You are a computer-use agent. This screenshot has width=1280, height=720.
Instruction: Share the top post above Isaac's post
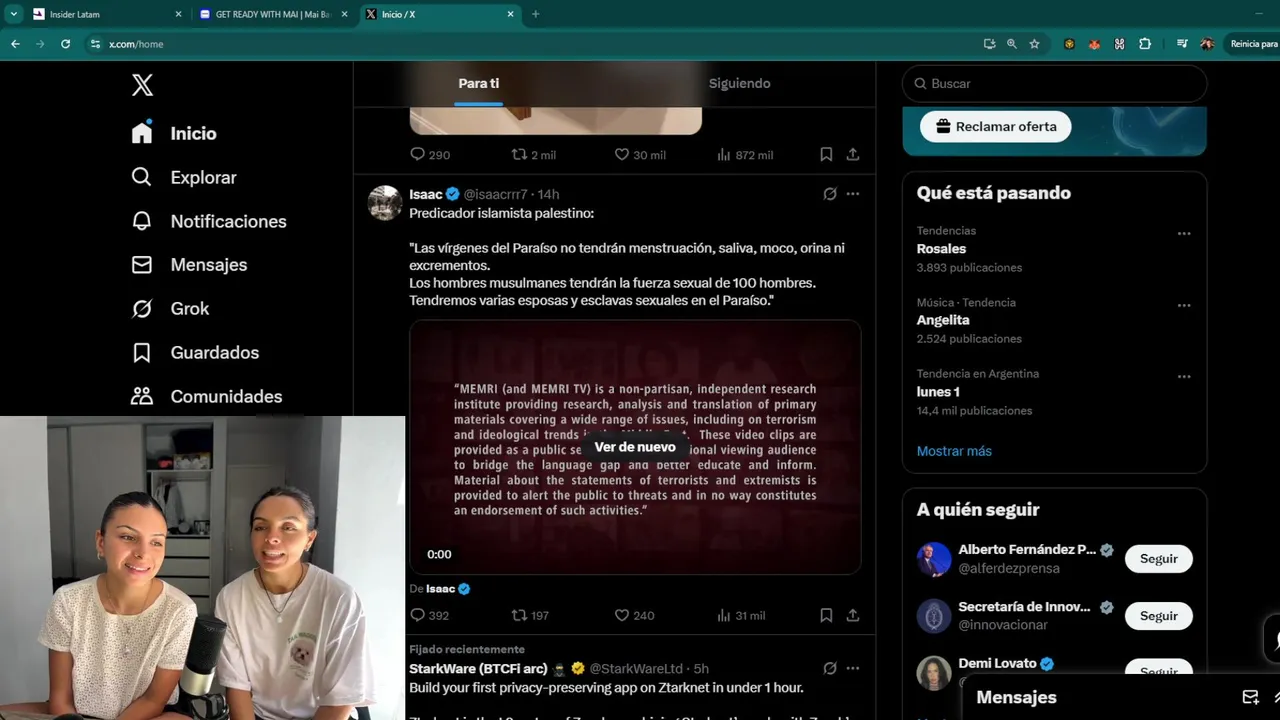coord(853,155)
